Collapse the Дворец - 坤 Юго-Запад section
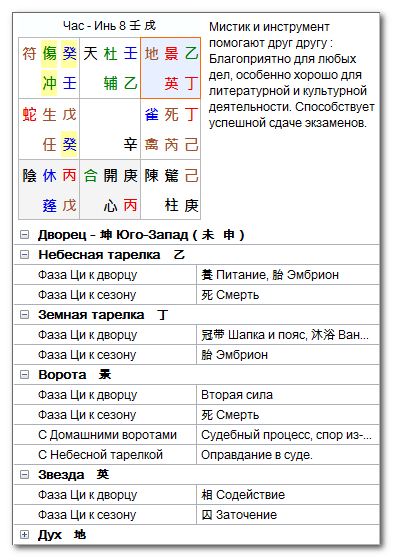 (25, 235)
